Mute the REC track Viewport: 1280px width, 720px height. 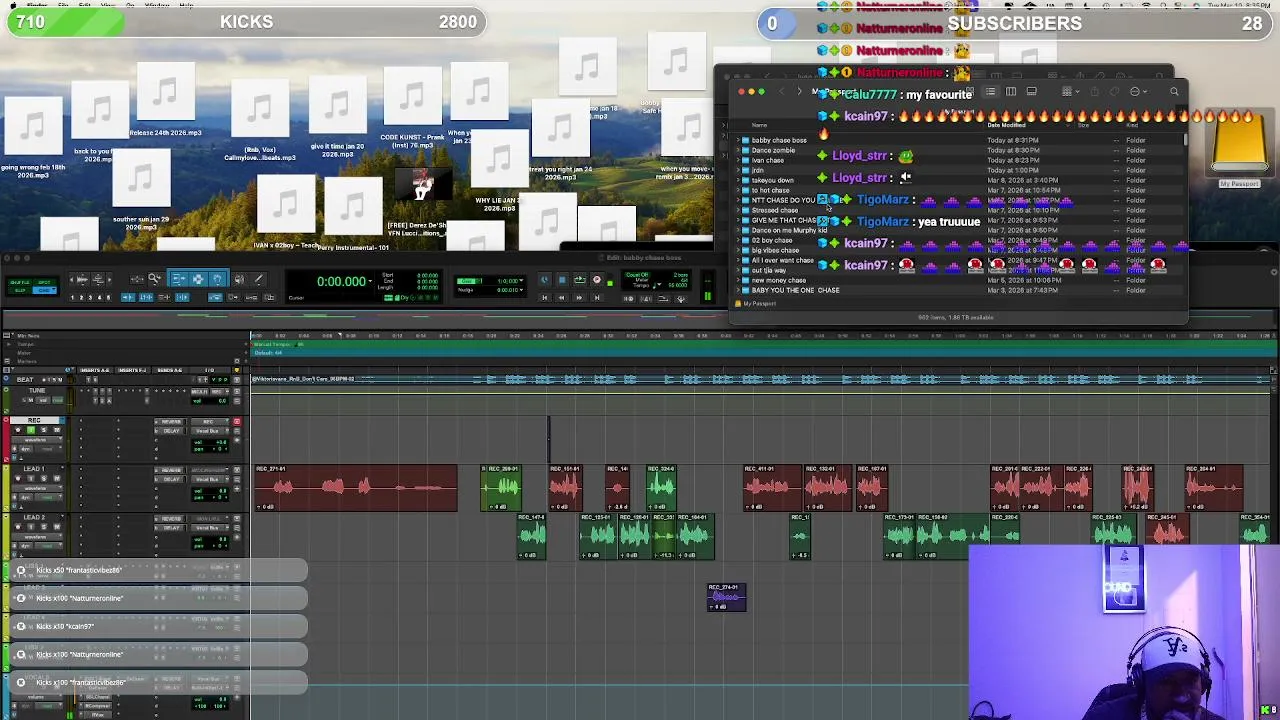(x=57, y=430)
